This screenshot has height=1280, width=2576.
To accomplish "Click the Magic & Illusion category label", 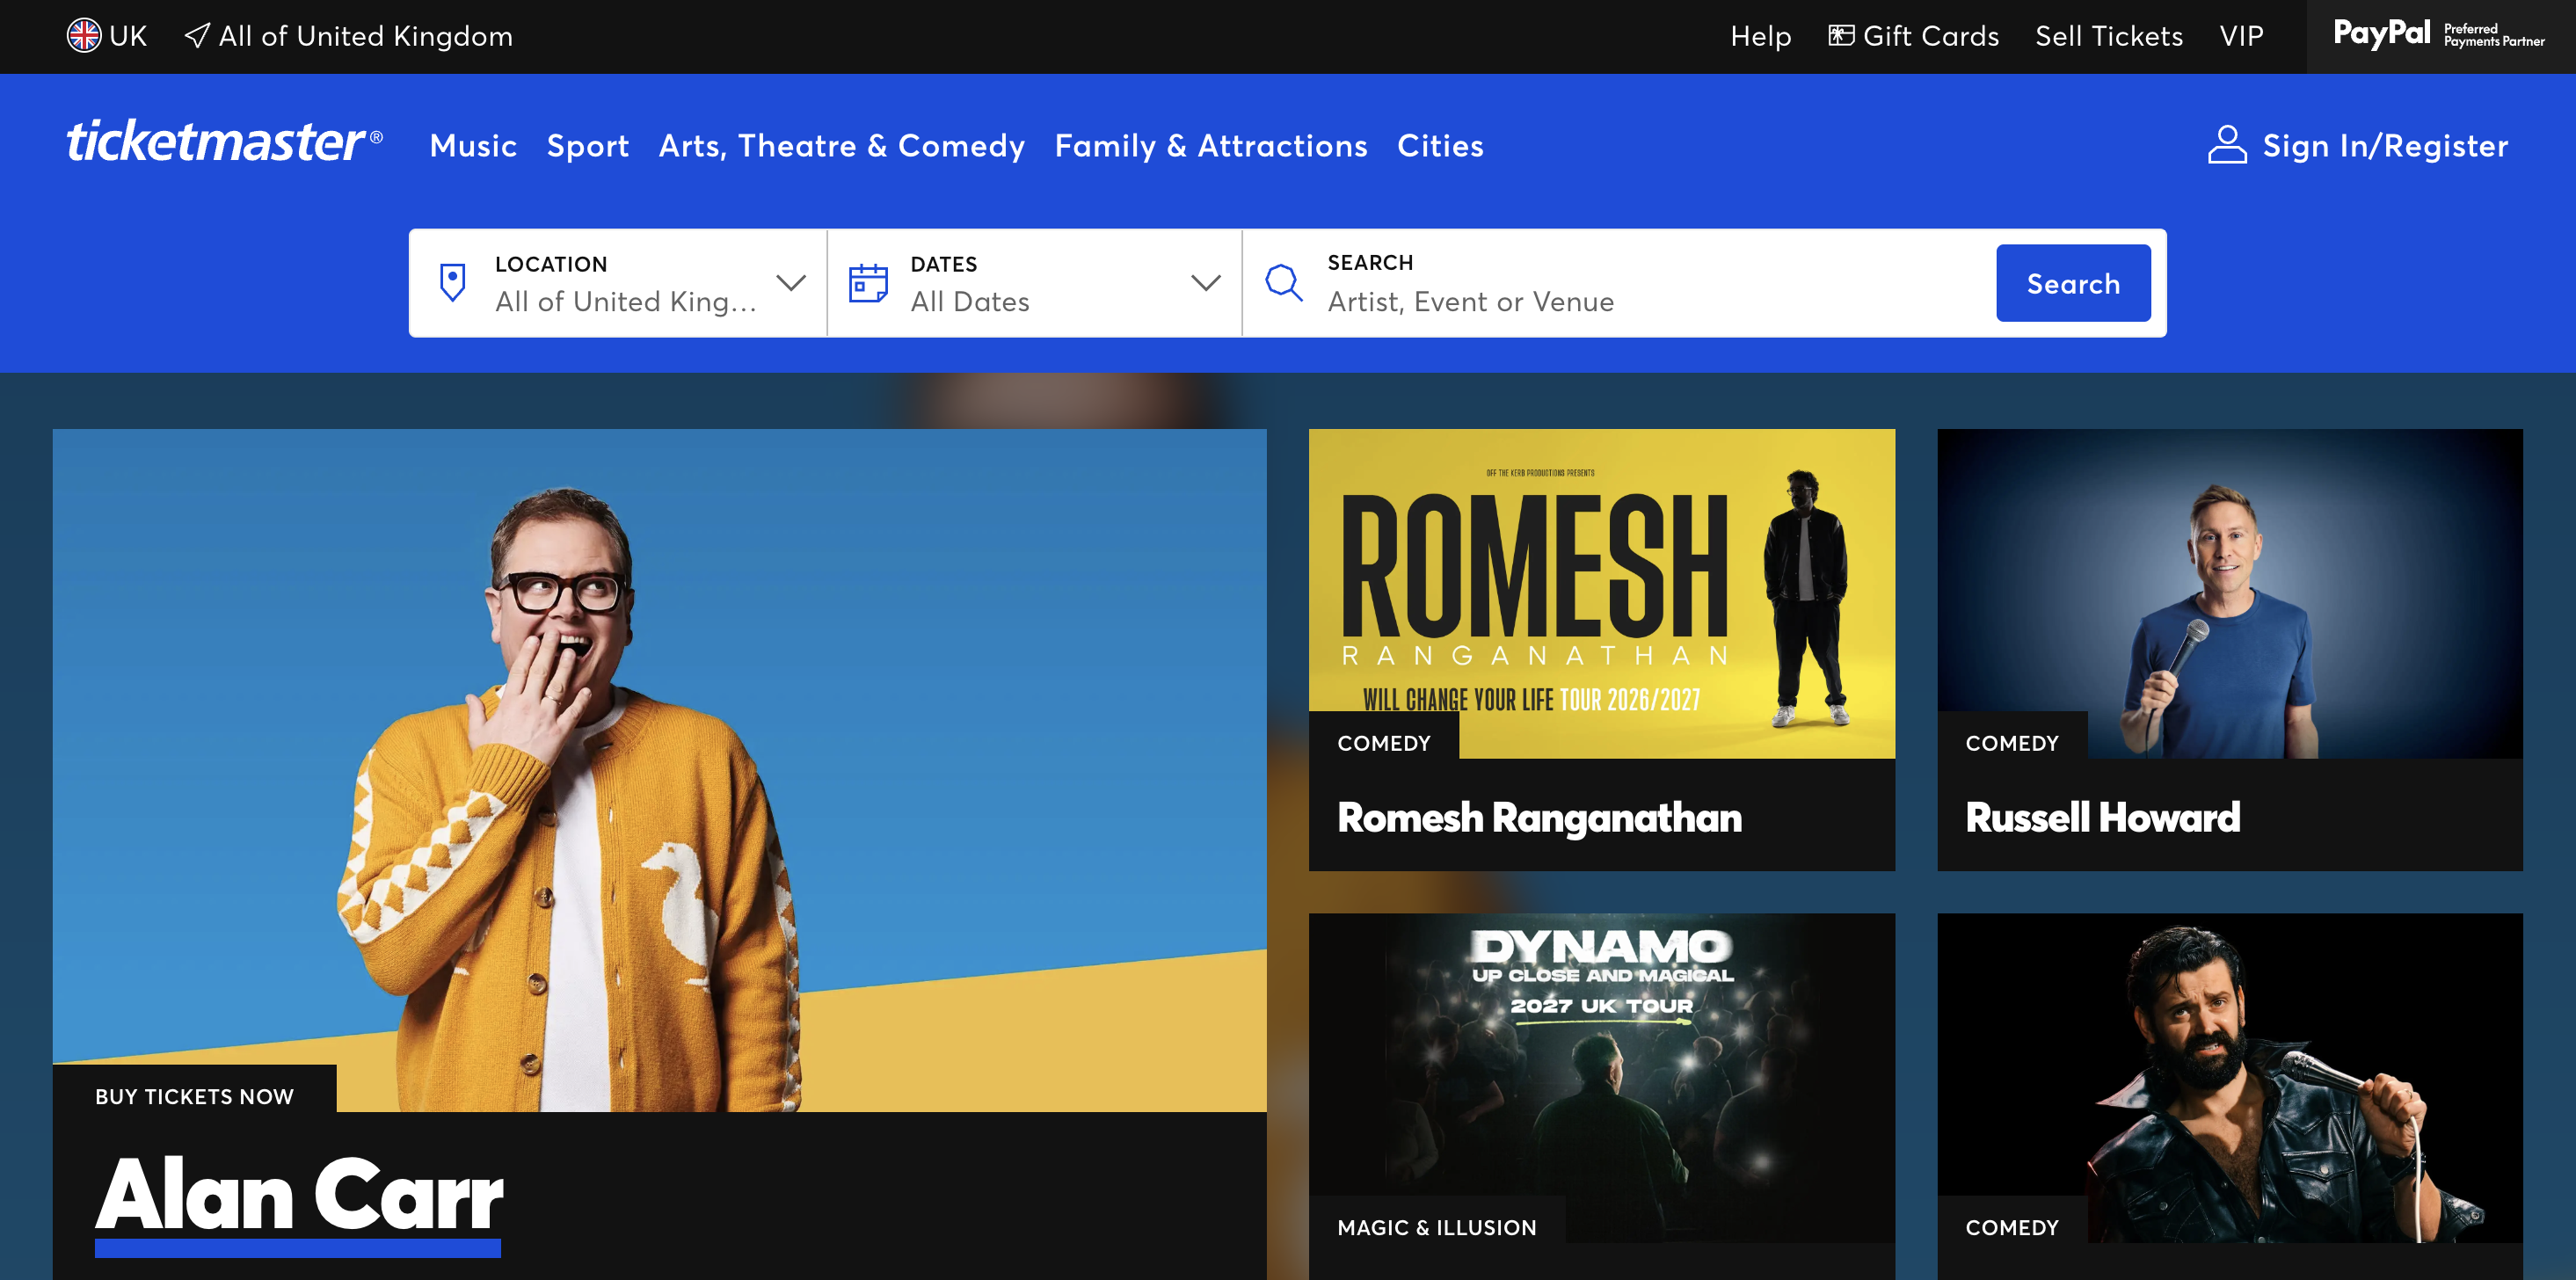I will coord(1437,1227).
